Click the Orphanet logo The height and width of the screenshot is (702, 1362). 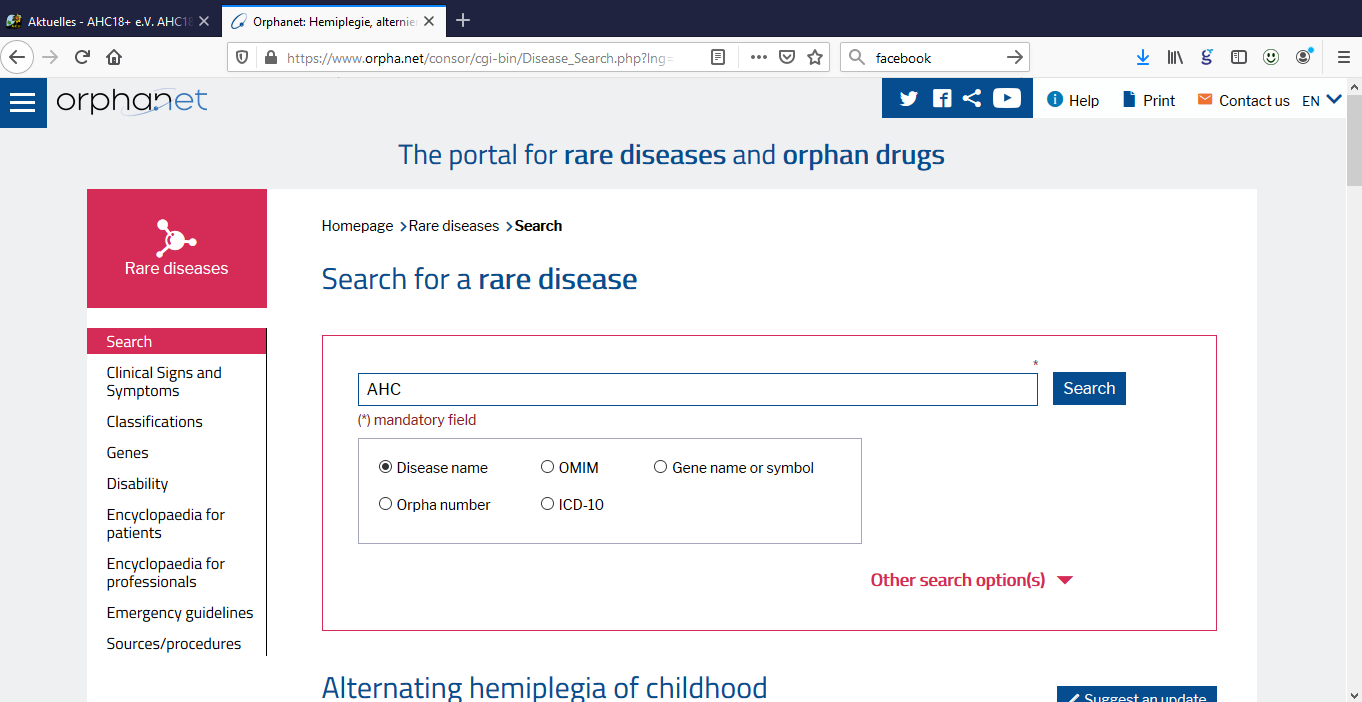[x=131, y=101]
